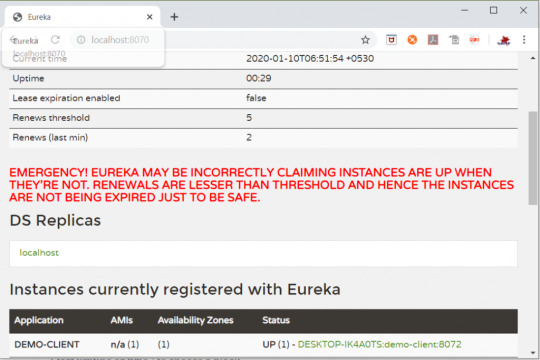This screenshot has width=540, height=360.
Task: Open the localhost DS replica link
Action: [x=39, y=253]
